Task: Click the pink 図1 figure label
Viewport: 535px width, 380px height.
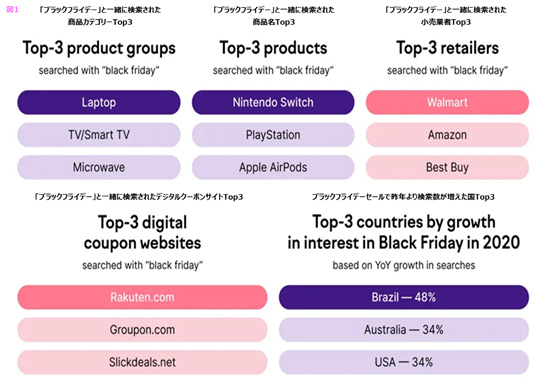Action: point(12,10)
